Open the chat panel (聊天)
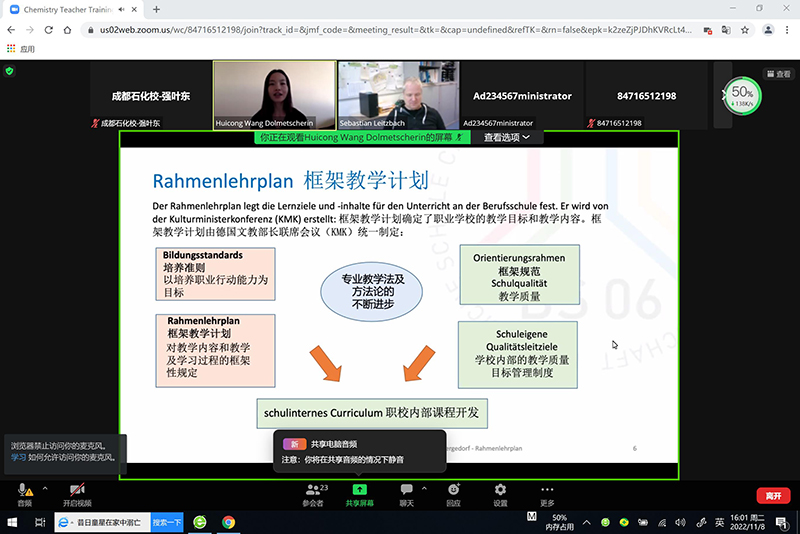The width and height of the screenshot is (800, 534). click(x=406, y=489)
